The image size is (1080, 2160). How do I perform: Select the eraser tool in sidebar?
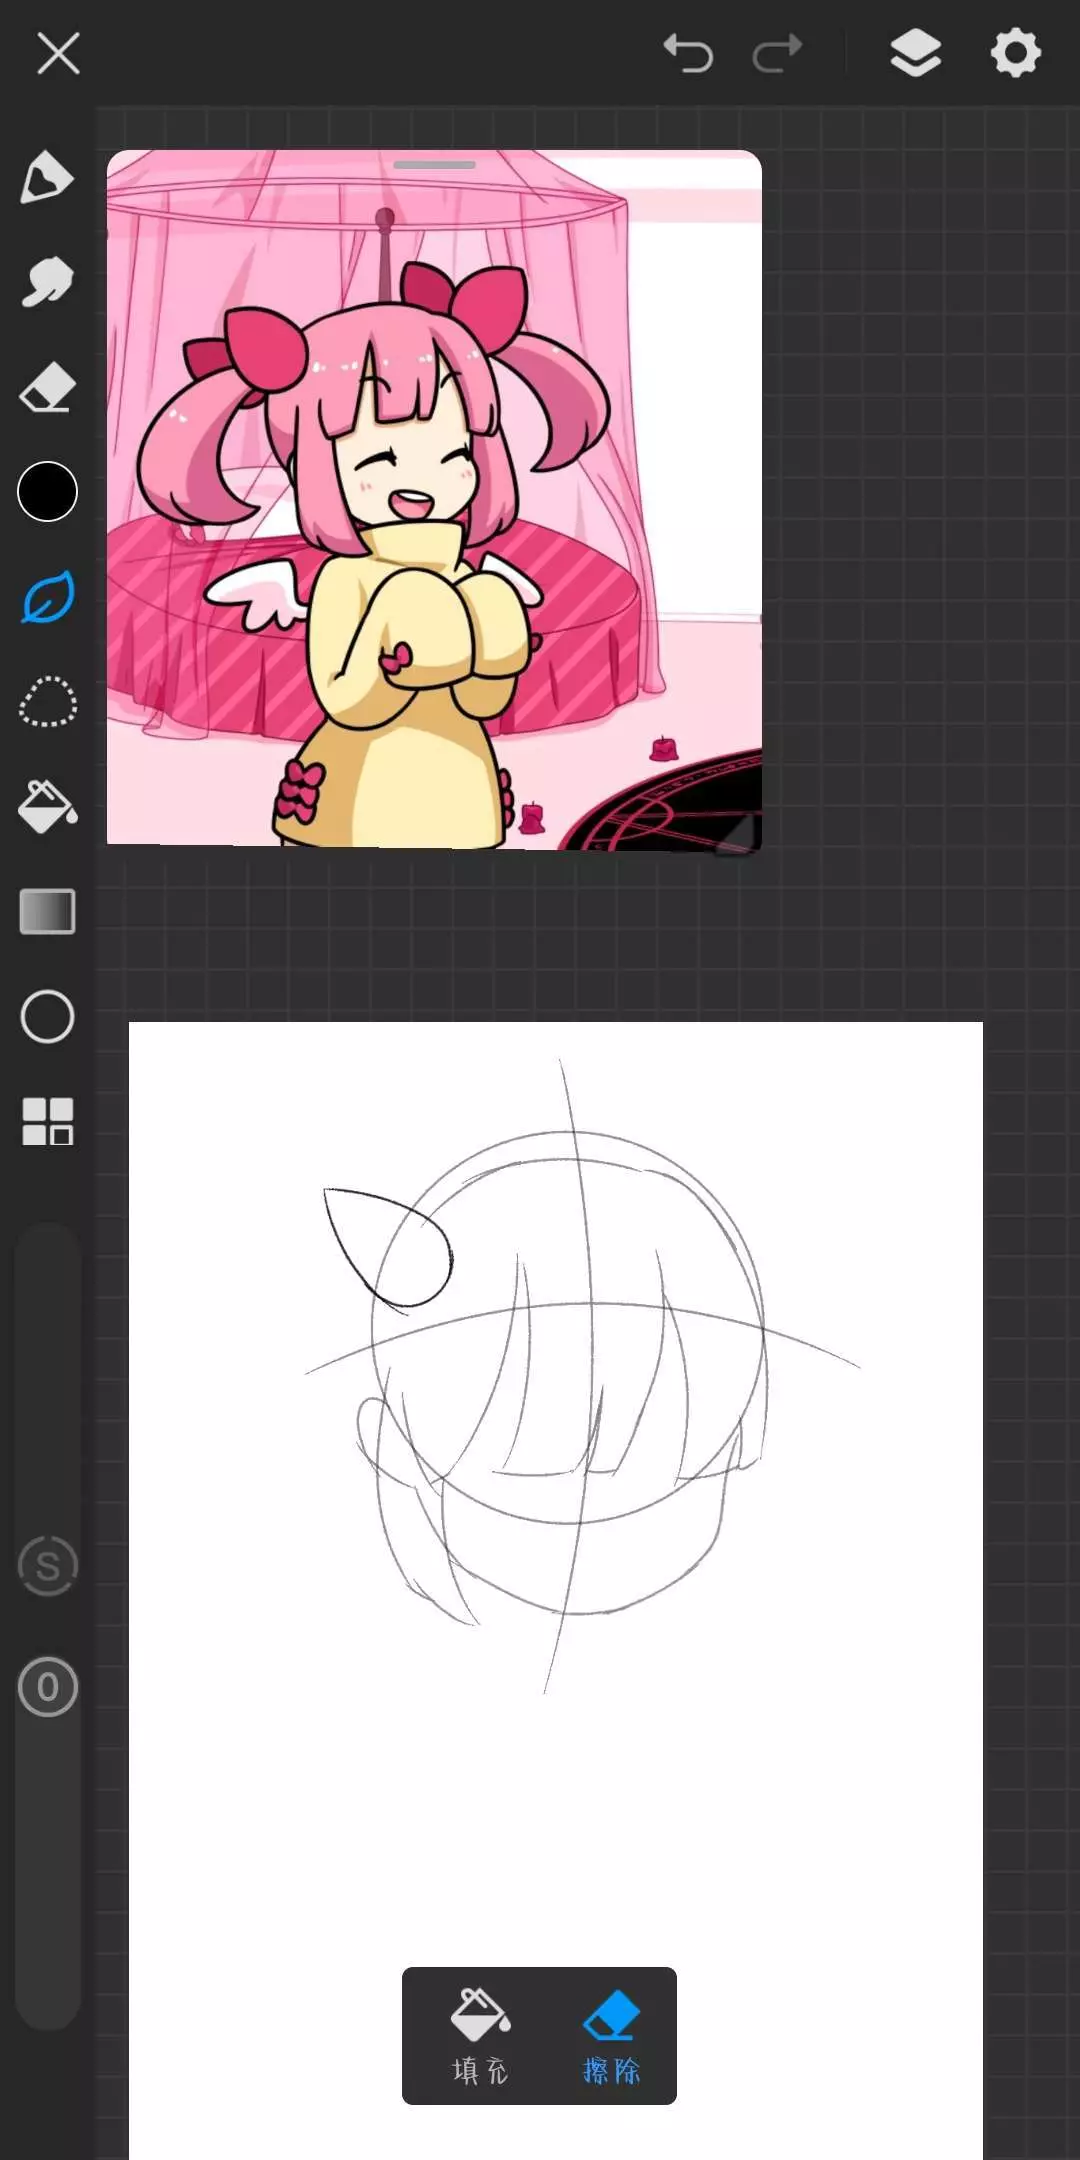(x=47, y=388)
